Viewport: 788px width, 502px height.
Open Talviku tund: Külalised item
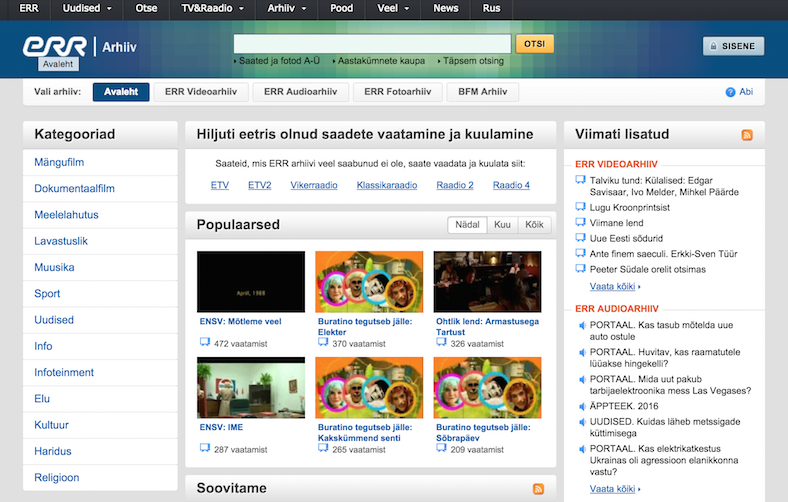pyautogui.click(x=664, y=186)
